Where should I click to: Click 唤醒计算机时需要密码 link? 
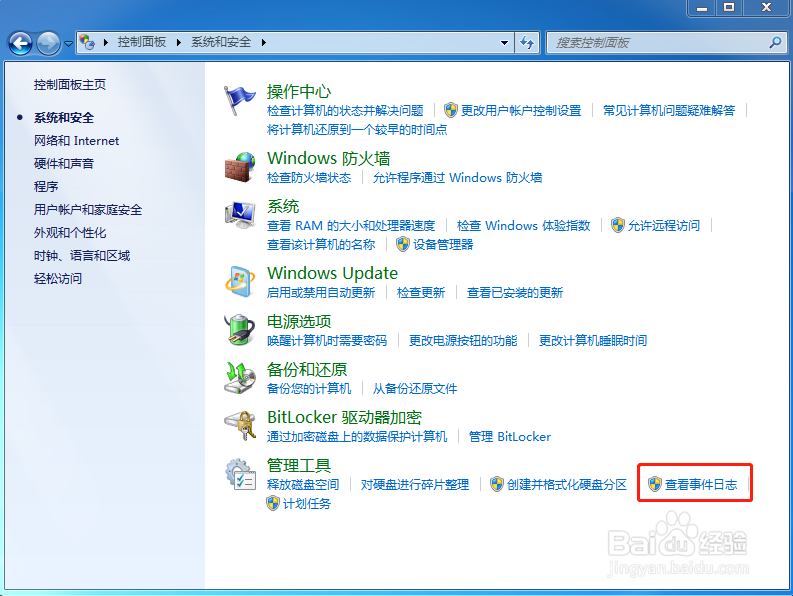(327, 340)
